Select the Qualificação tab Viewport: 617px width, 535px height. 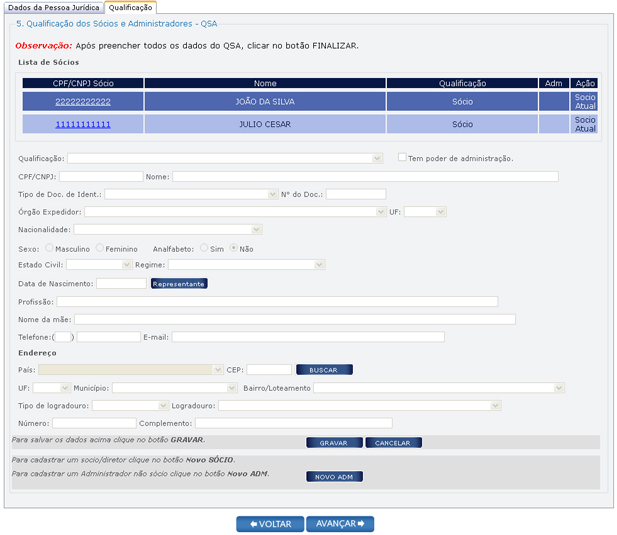pyautogui.click(x=130, y=7)
